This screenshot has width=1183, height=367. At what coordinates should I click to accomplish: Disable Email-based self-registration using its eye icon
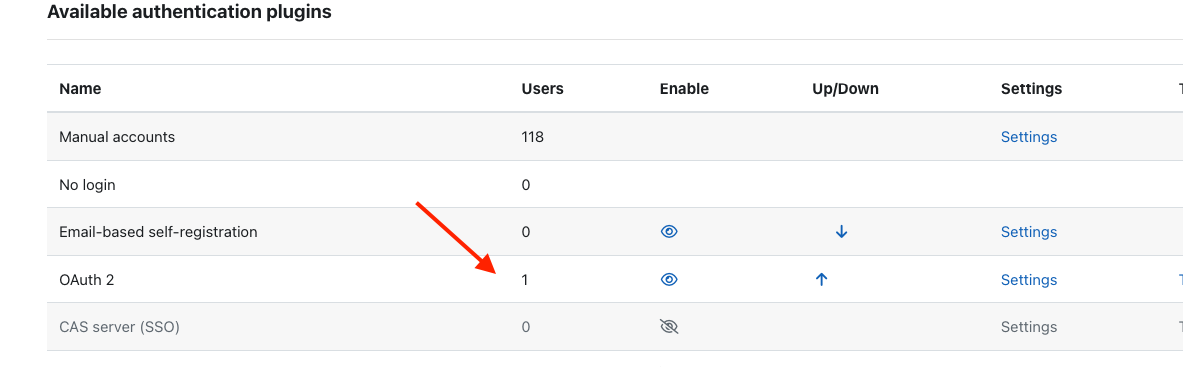click(x=668, y=232)
